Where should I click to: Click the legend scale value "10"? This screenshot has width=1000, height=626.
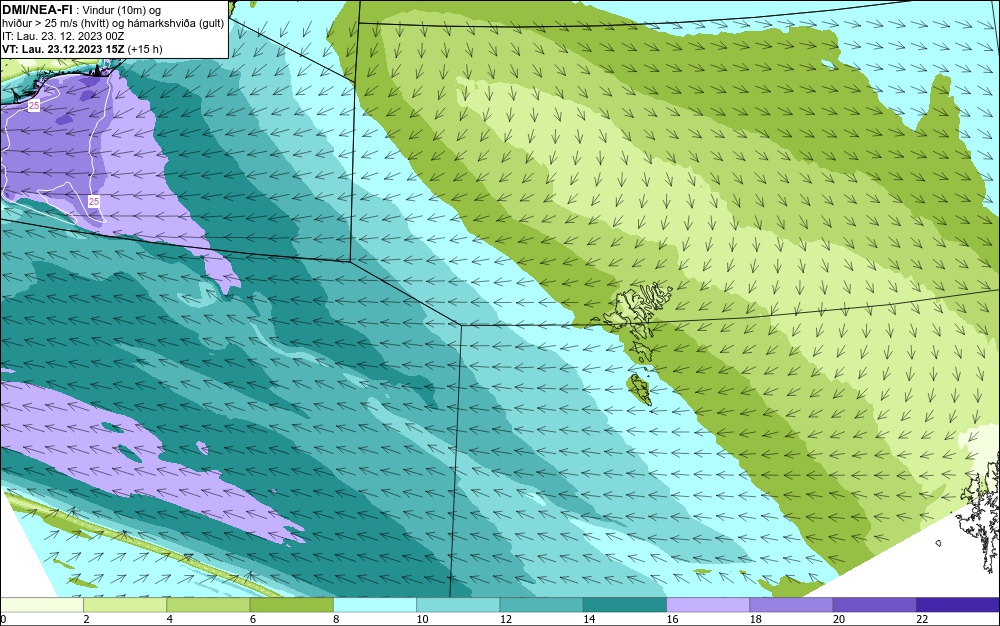(422, 619)
